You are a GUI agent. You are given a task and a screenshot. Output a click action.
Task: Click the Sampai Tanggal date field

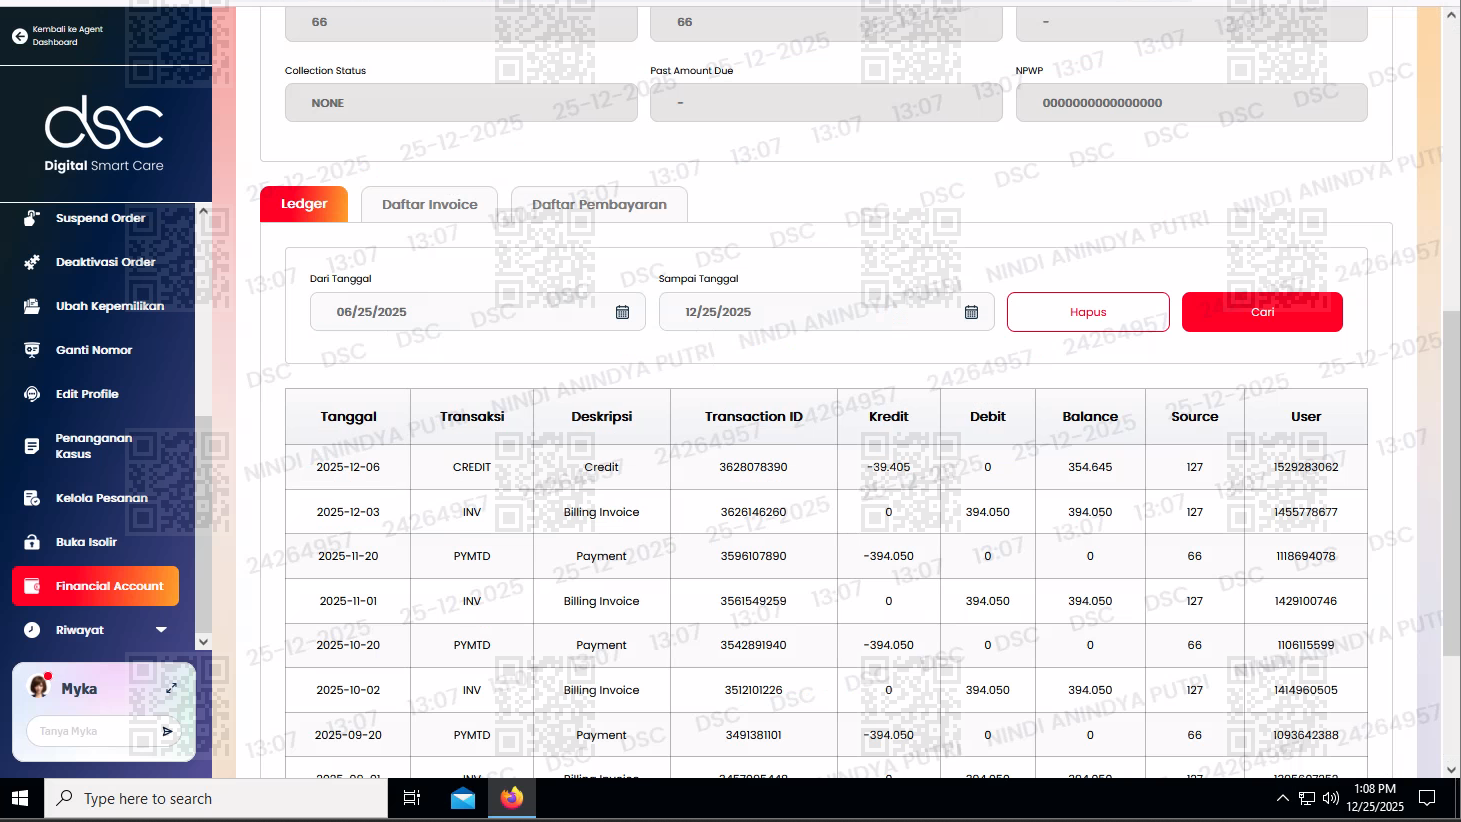pyautogui.click(x=827, y=312)
